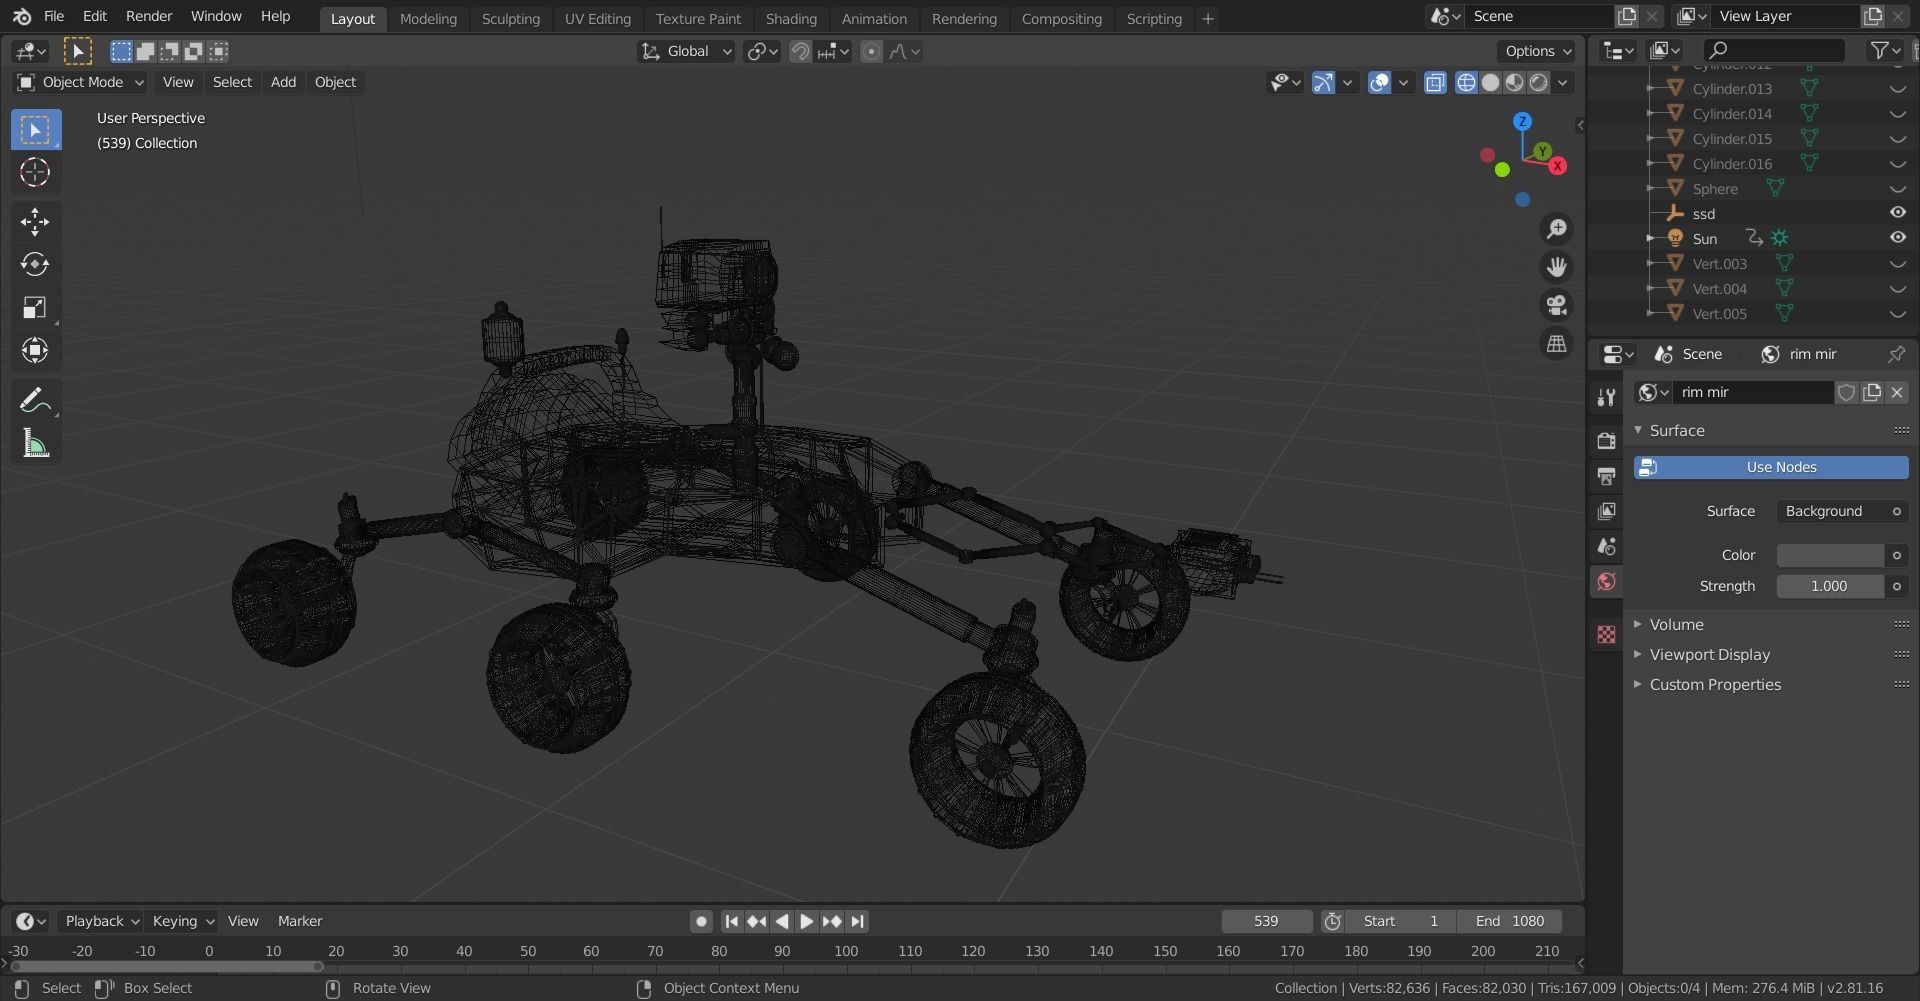The height and width of the screenshot is (1001, 1920).
Task: Open the Object Mode dropdown
Action: pyautogui.click(x=81, y=82)
